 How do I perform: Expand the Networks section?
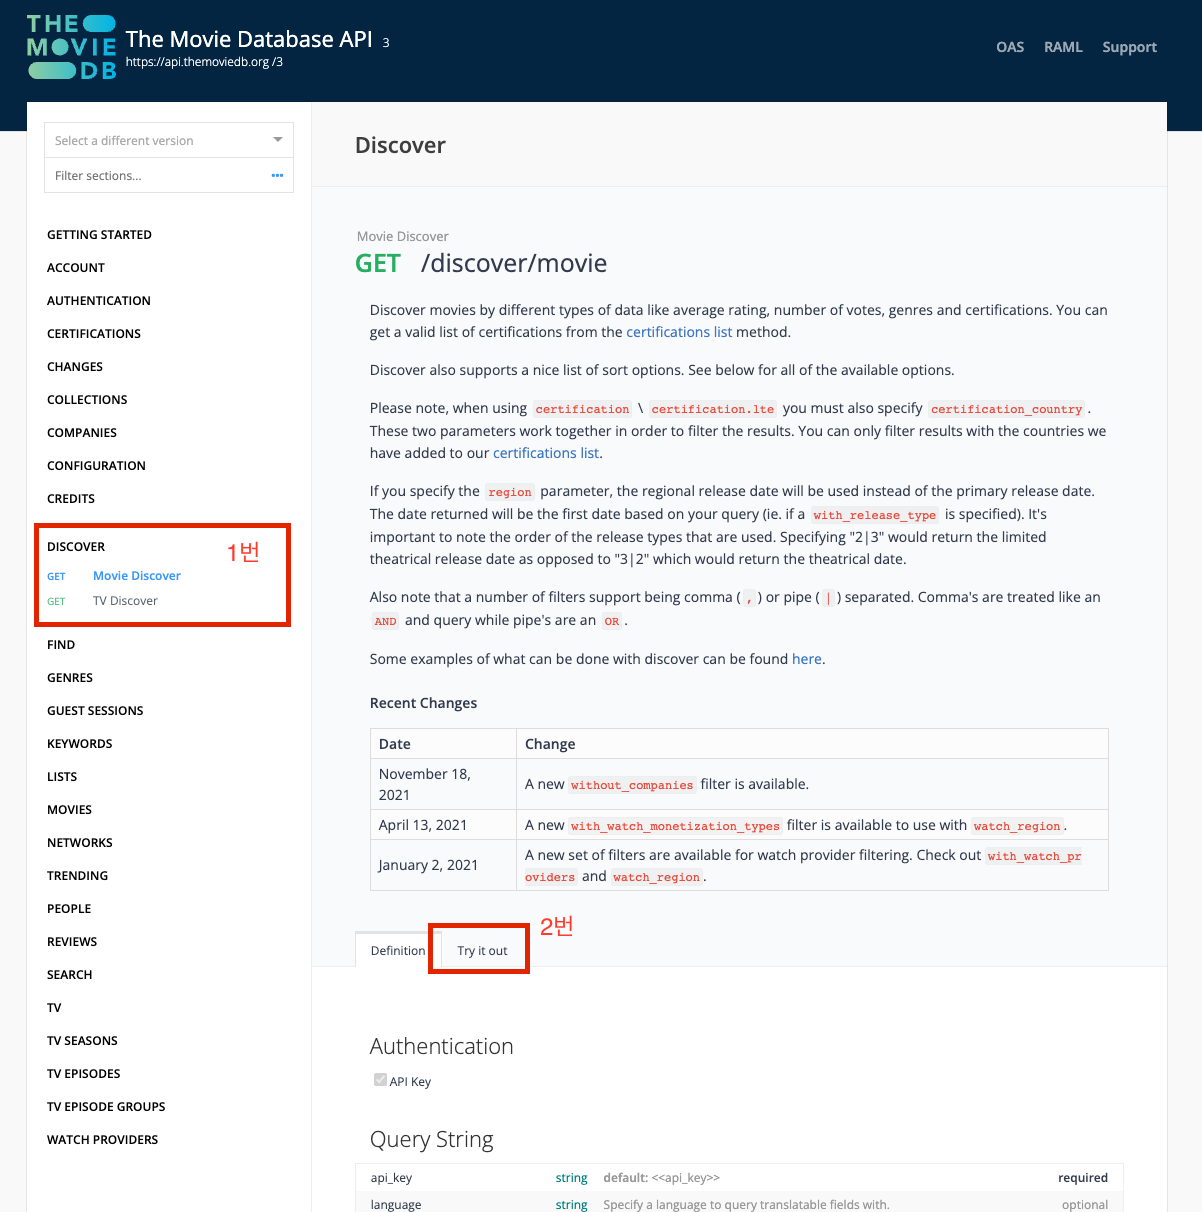pos(80,843)
